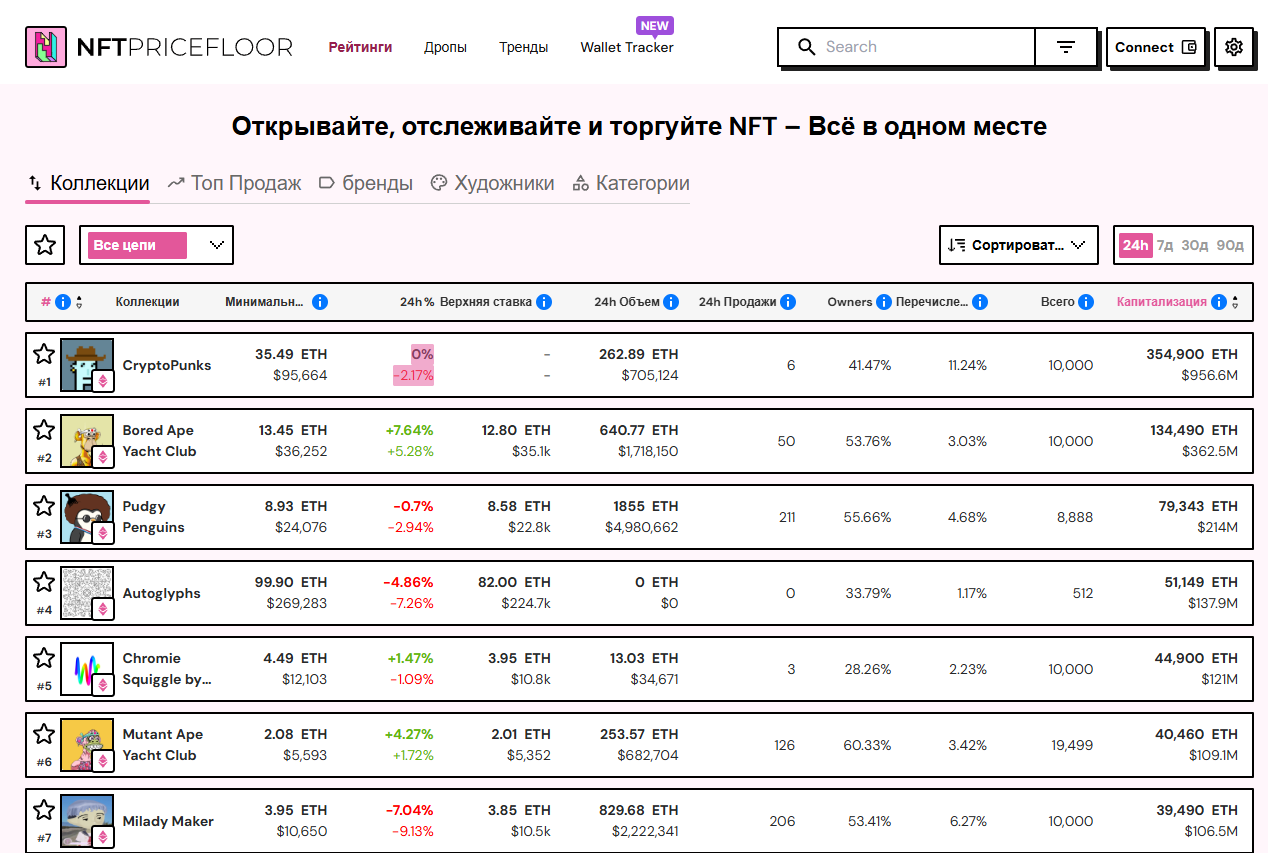The height and width of the screenshot is (853, 1268).
Task: Show info for Owners column
Action: (884, 302)
